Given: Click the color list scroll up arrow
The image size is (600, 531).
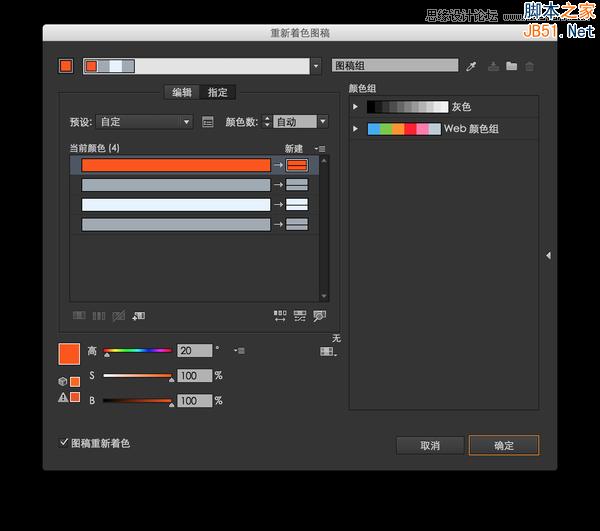Looking at the screenshot, I should (324, 161).
